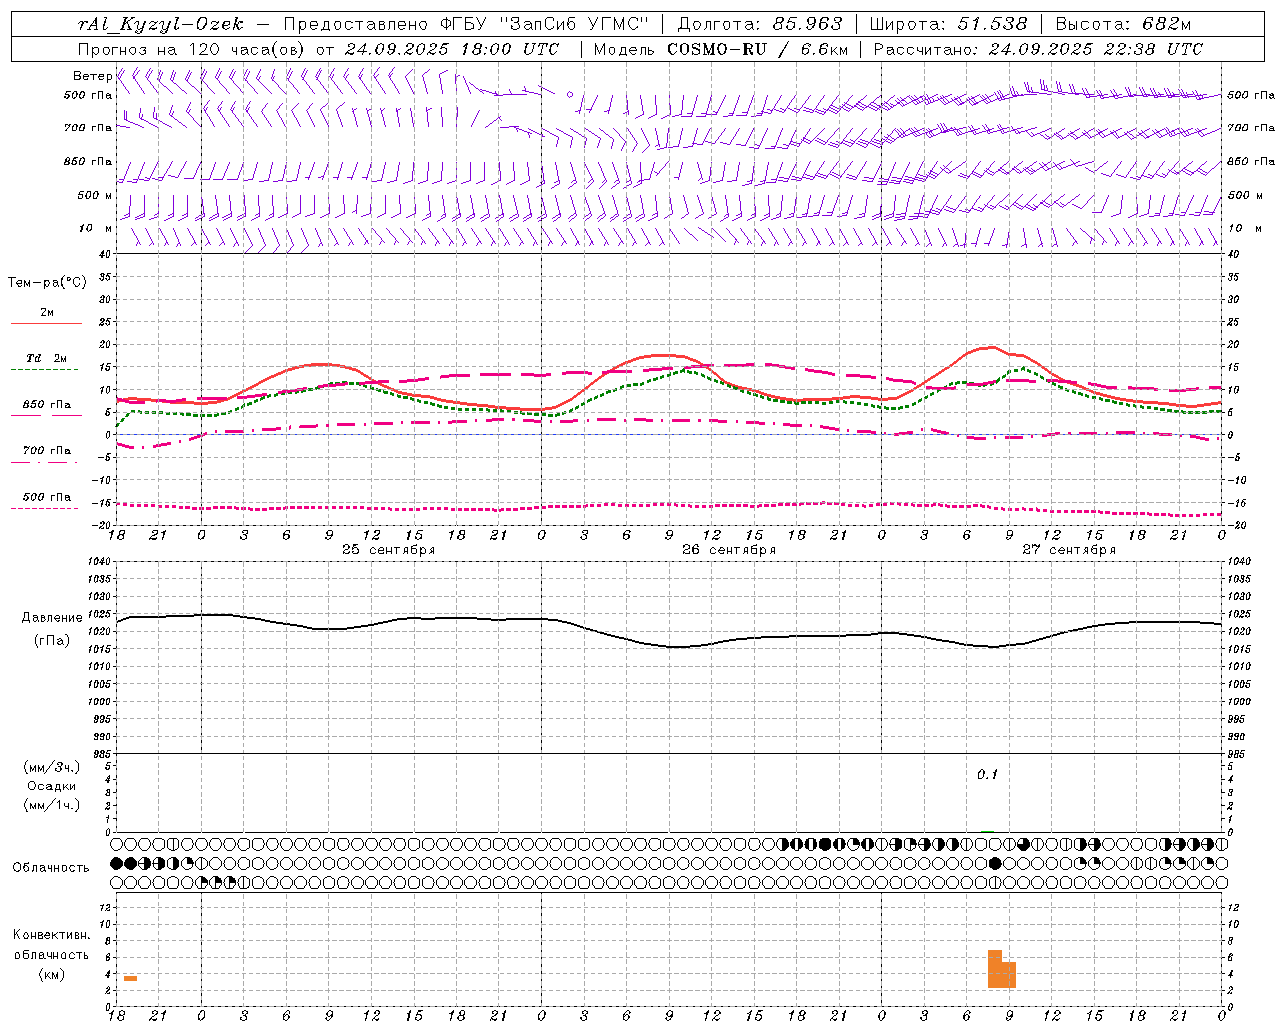Click the 10 м wind level label on left
Viewport: 1280px width, 1024px height.
[95, 228]
